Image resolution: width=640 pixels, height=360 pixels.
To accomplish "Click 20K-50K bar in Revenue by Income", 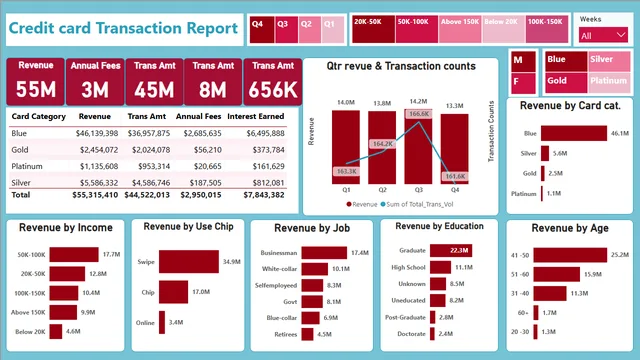I will tap(67, 273).
